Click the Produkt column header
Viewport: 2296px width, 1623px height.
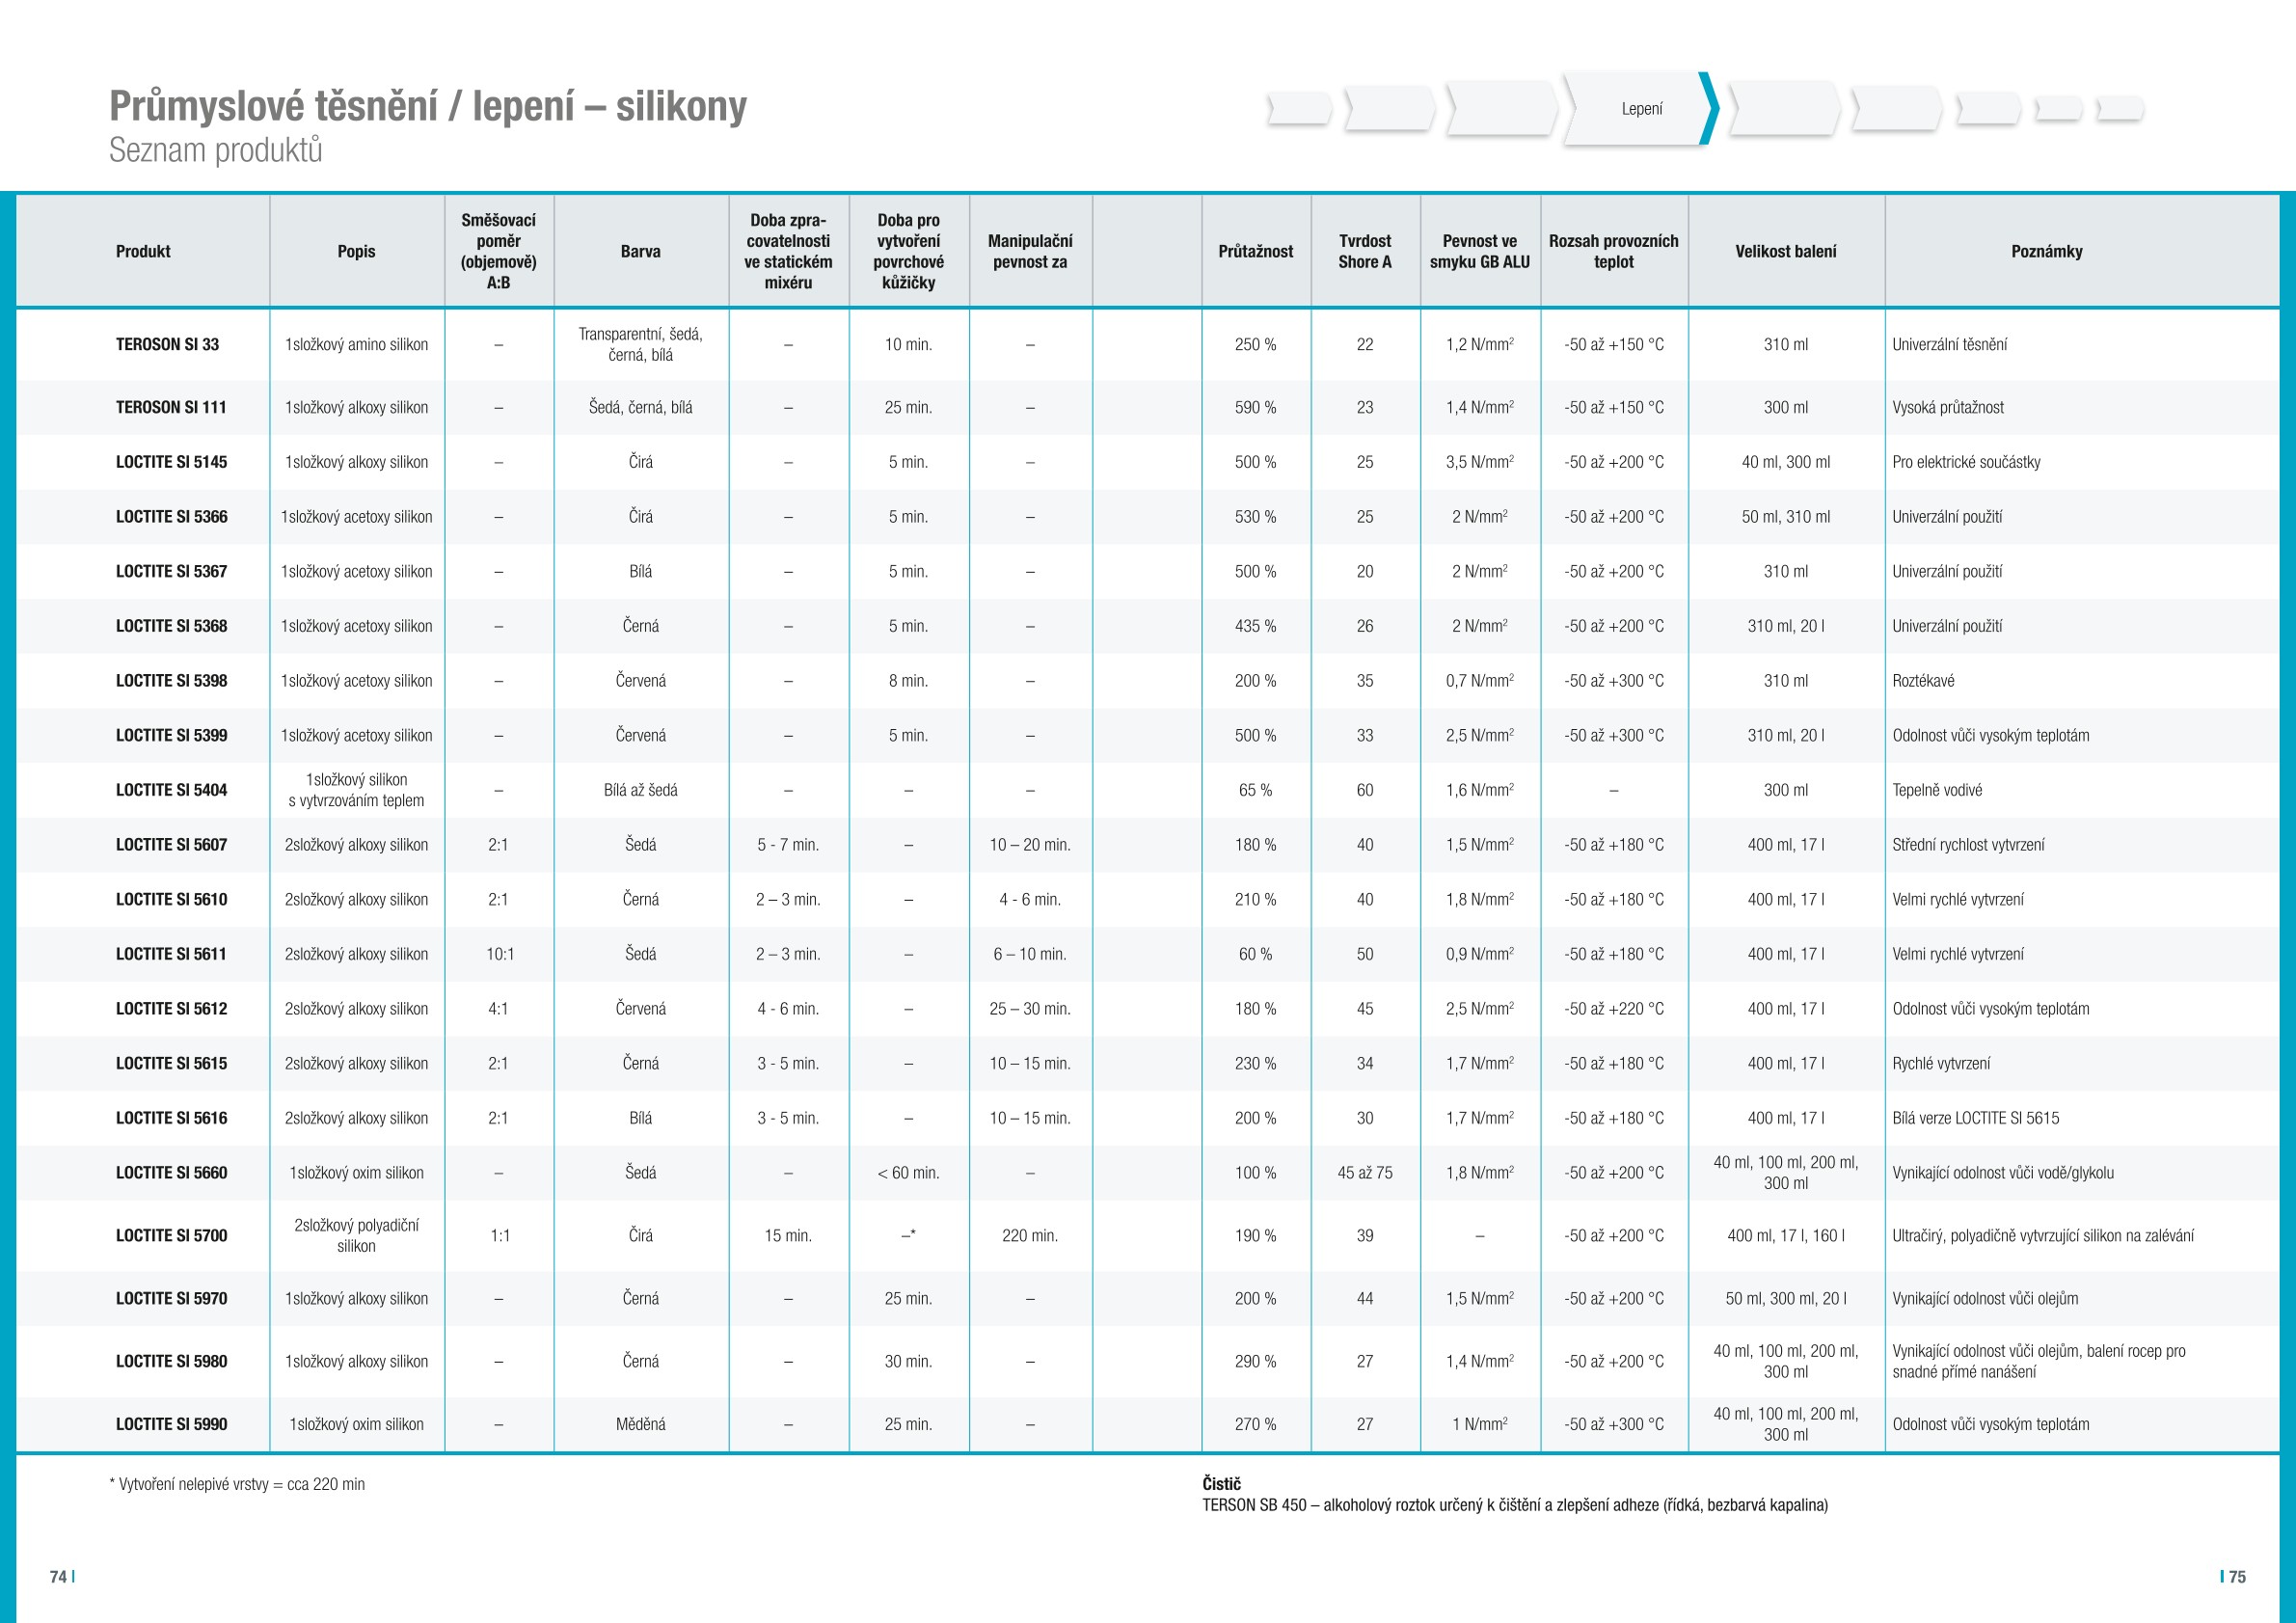(x=143, y=252)
